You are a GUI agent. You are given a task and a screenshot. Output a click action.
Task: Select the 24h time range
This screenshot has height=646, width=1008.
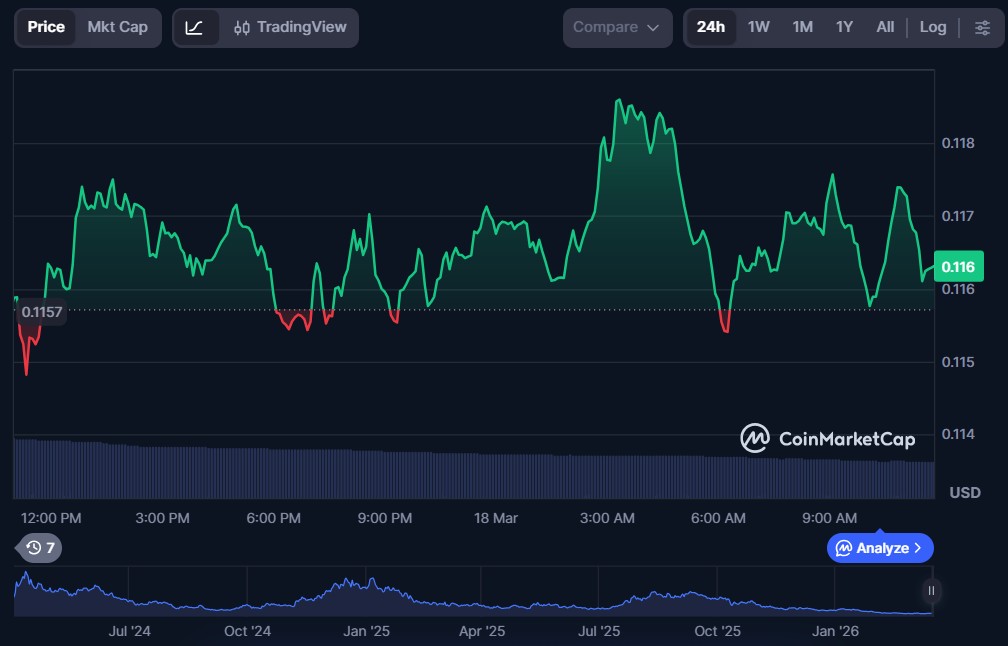coord(710,28)
